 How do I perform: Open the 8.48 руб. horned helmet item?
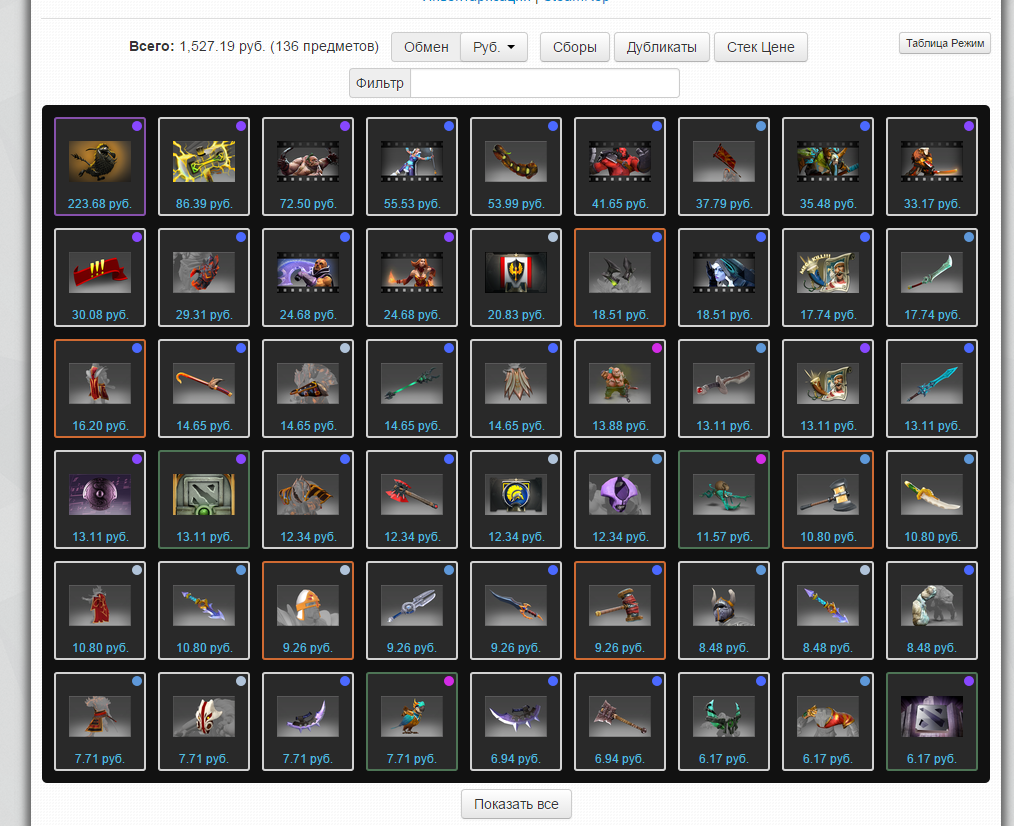pos(724,611)
